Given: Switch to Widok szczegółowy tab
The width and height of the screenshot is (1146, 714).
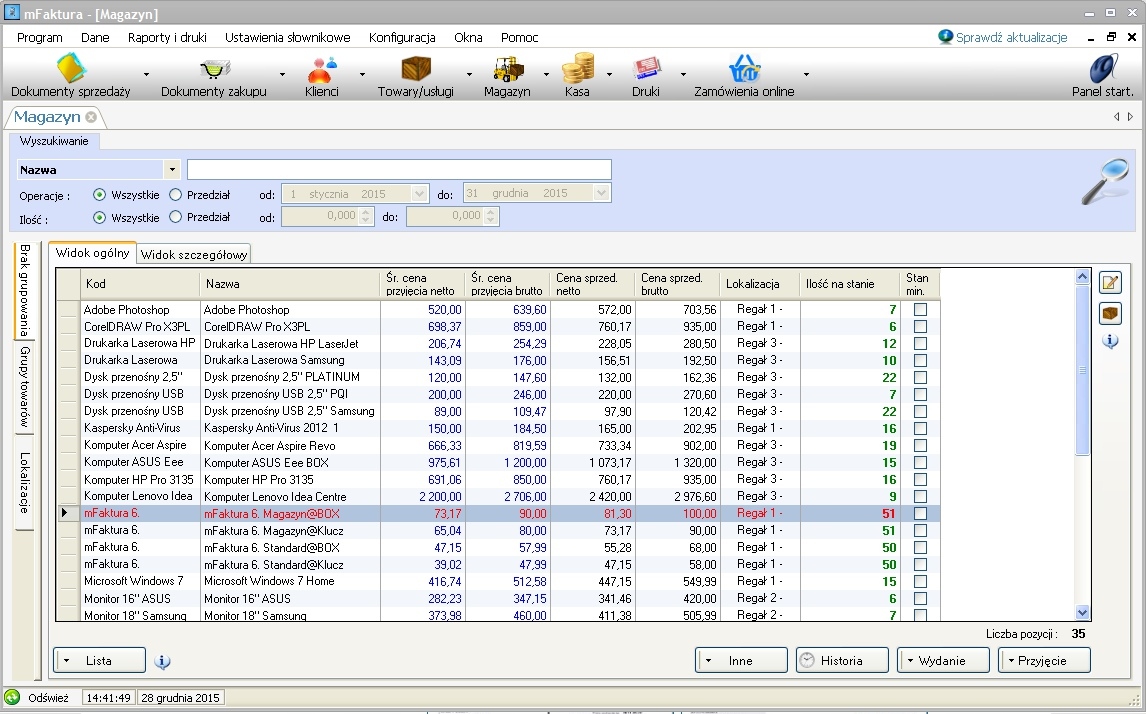Looking at the screenshot, I should point(194,254).
